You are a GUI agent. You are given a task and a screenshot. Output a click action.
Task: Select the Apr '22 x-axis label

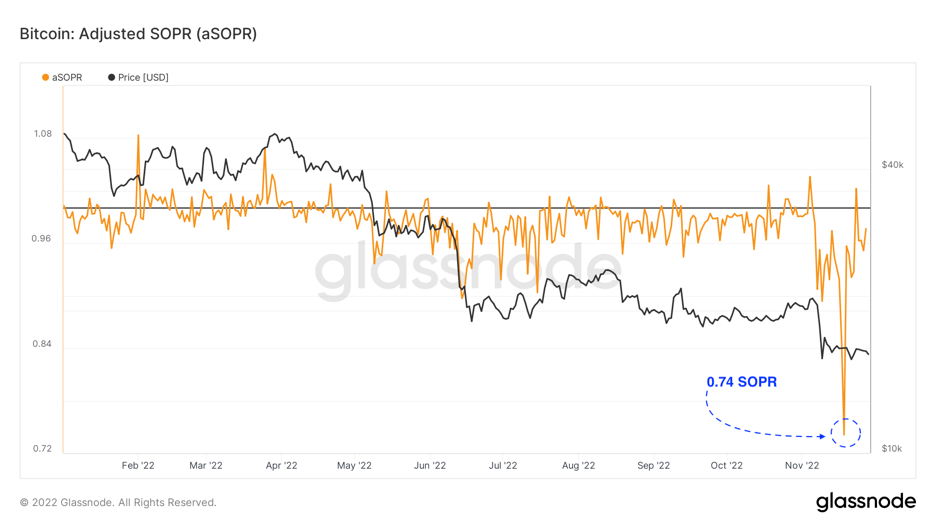point(282,465)
